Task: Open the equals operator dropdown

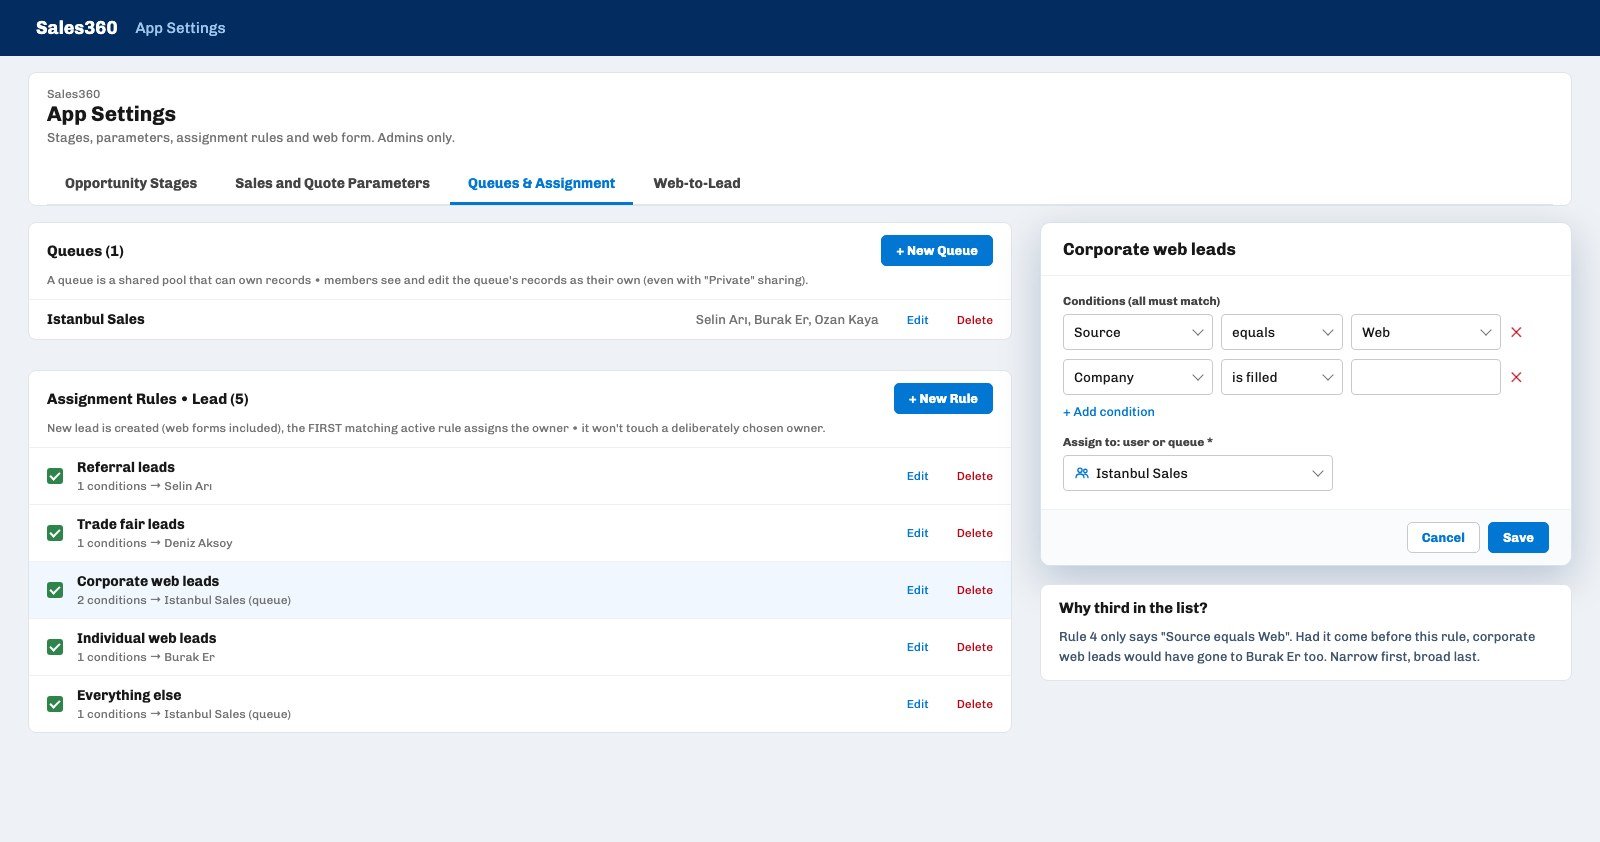Action: pyautogui.click(x=1281, y=332)
